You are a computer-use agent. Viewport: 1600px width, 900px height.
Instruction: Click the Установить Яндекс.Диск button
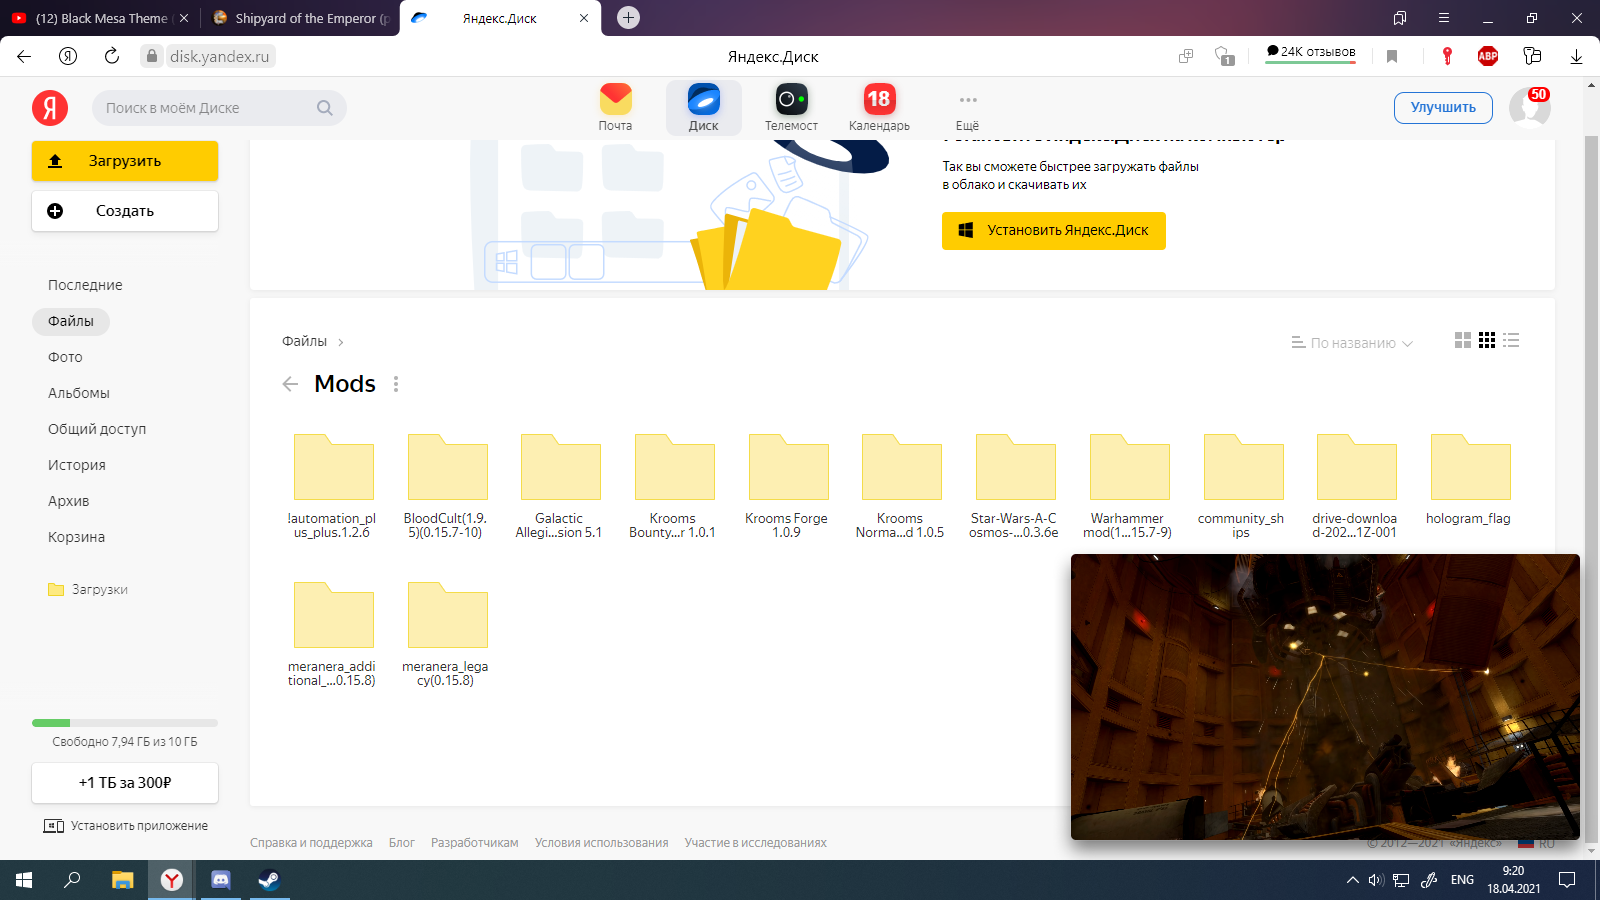tap(1053, 230)
